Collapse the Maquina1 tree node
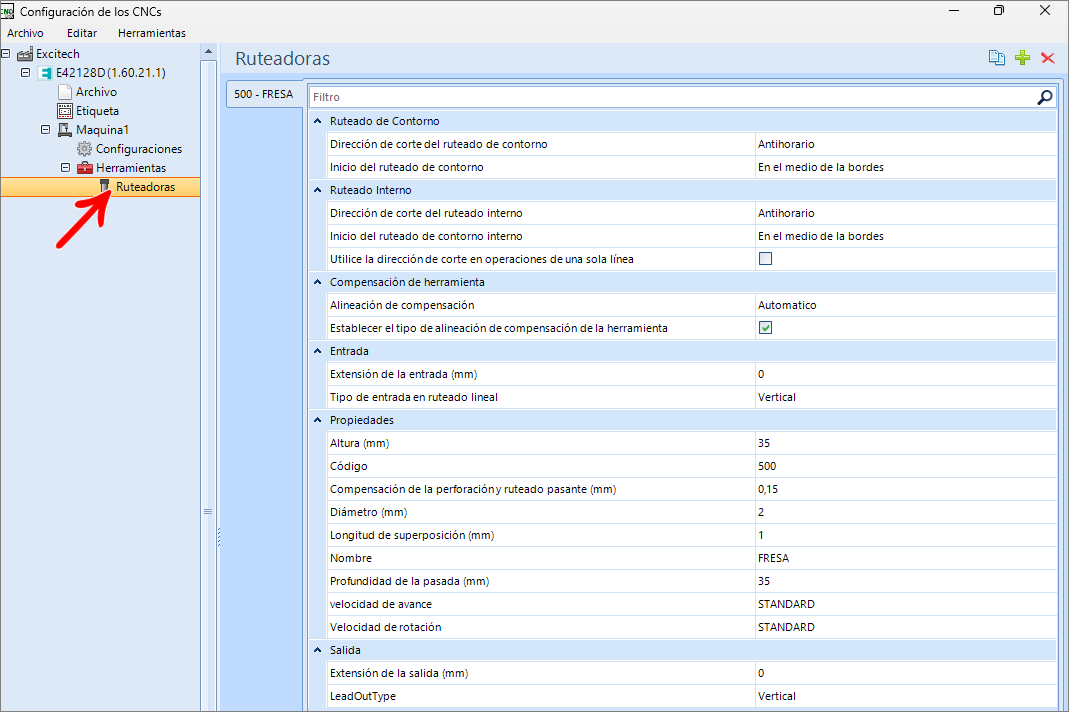This screenshot has height=715, width=1069. pos(45,130)
